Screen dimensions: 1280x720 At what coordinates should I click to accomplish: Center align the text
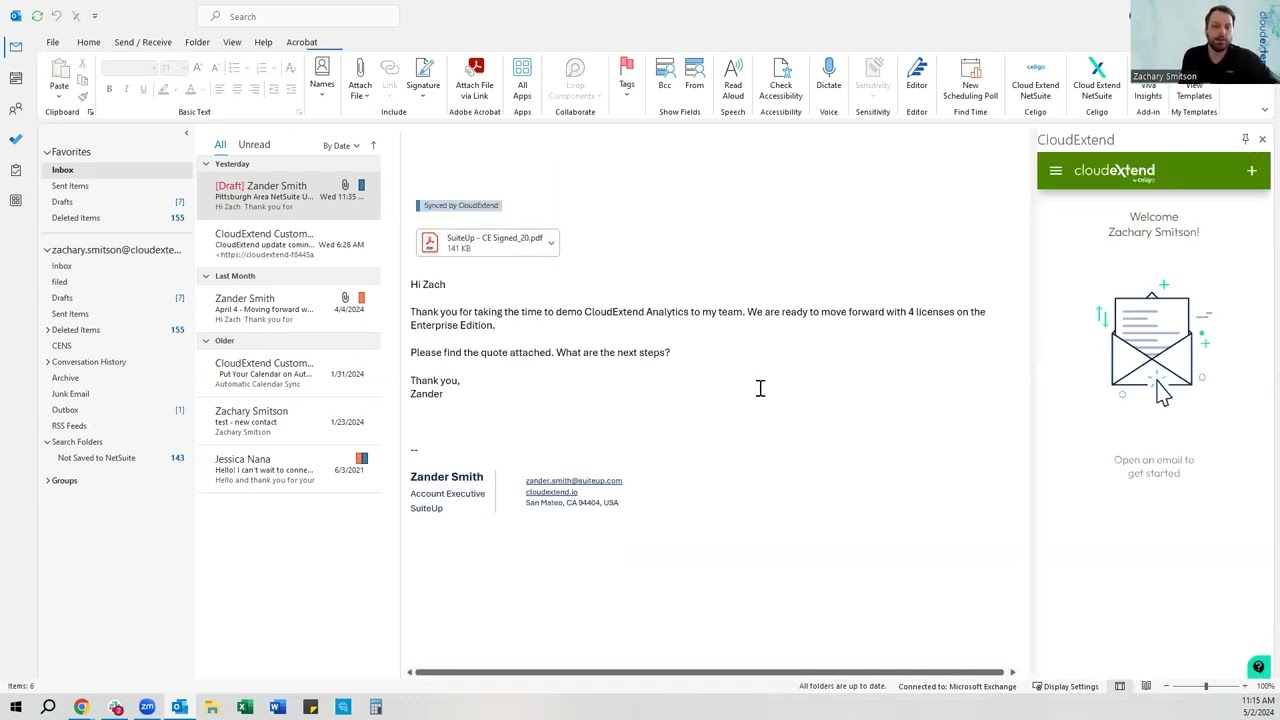tap(237, 89)
